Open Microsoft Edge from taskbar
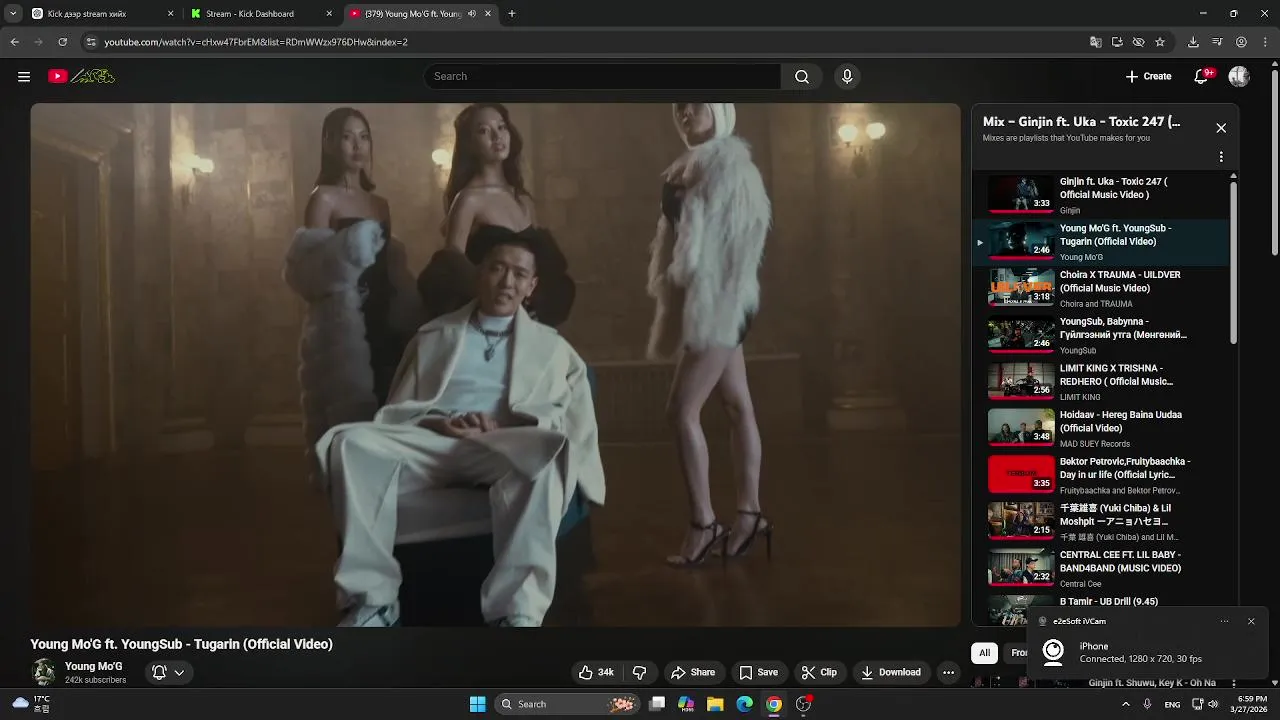This screenshot has height=720, width=1280. (x=744, y=704)
